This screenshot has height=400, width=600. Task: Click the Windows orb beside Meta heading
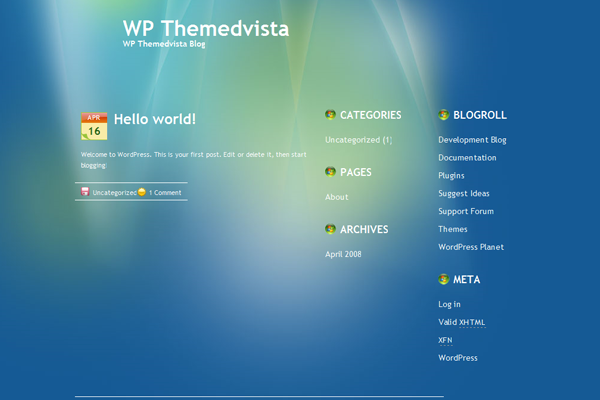point(443,279)
